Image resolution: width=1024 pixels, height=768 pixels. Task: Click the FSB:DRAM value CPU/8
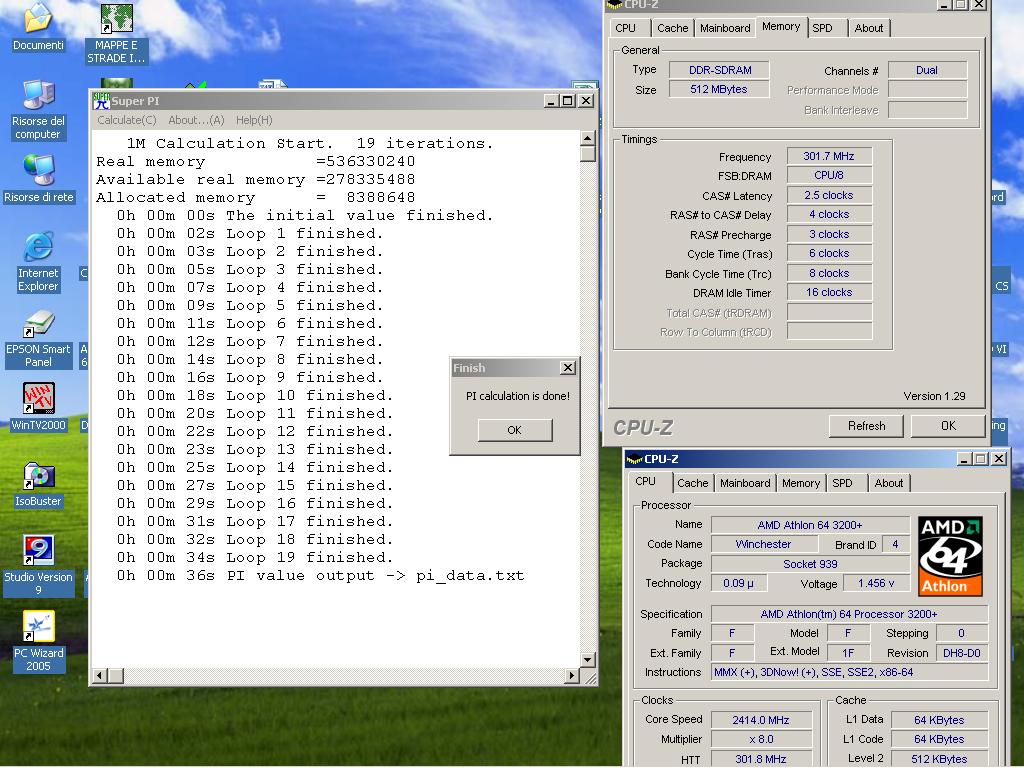tap(829, 176)
